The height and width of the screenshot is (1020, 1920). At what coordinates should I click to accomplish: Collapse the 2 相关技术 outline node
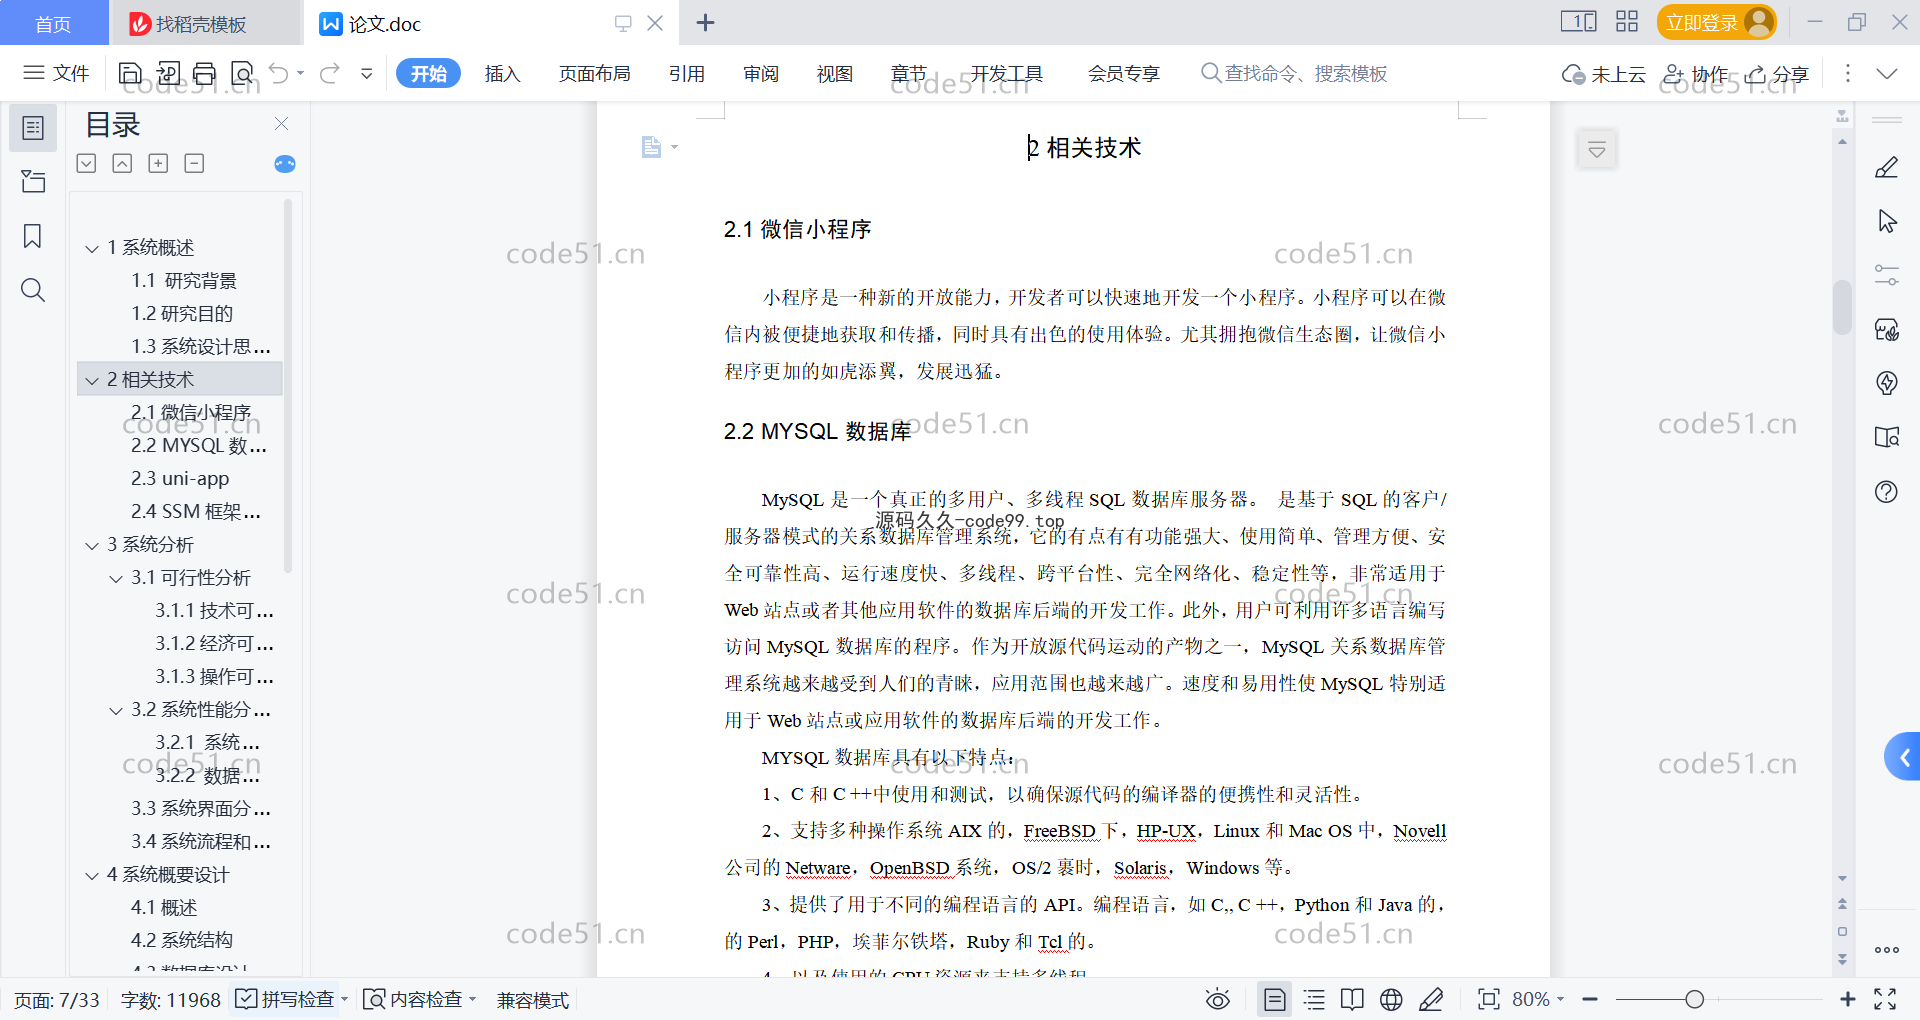click(92, 380)
